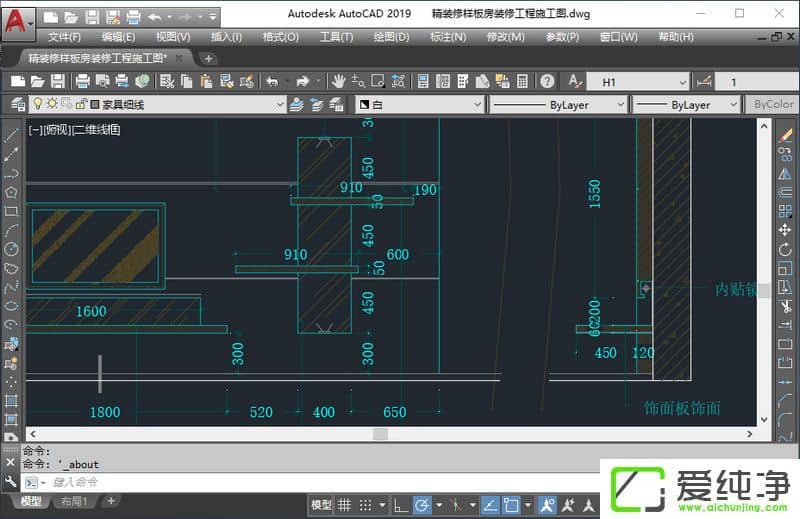Close the 精装修样板房装修工程施工图 drawing tab
Image resolution: width=800 pixels, height=519 pixels.
pyautogui.click(x=179, y=58)
